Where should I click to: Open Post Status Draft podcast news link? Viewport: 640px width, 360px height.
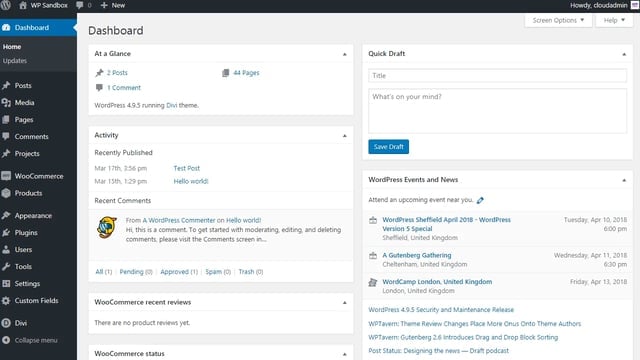coord(438,351)
